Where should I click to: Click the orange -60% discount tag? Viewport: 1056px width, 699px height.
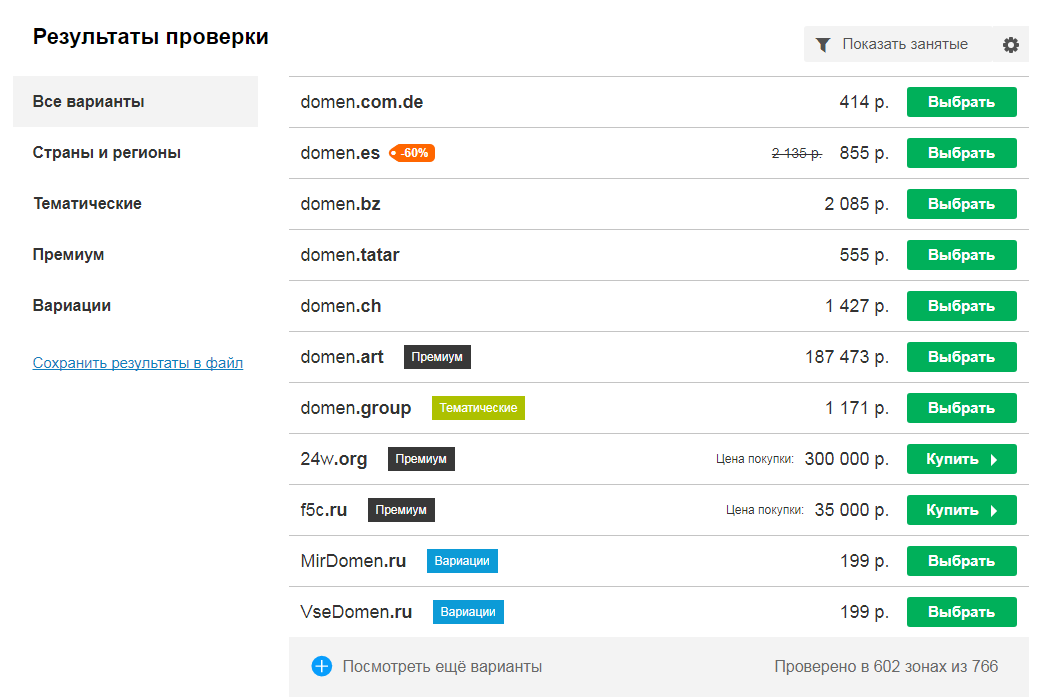[x=413, y=153]
